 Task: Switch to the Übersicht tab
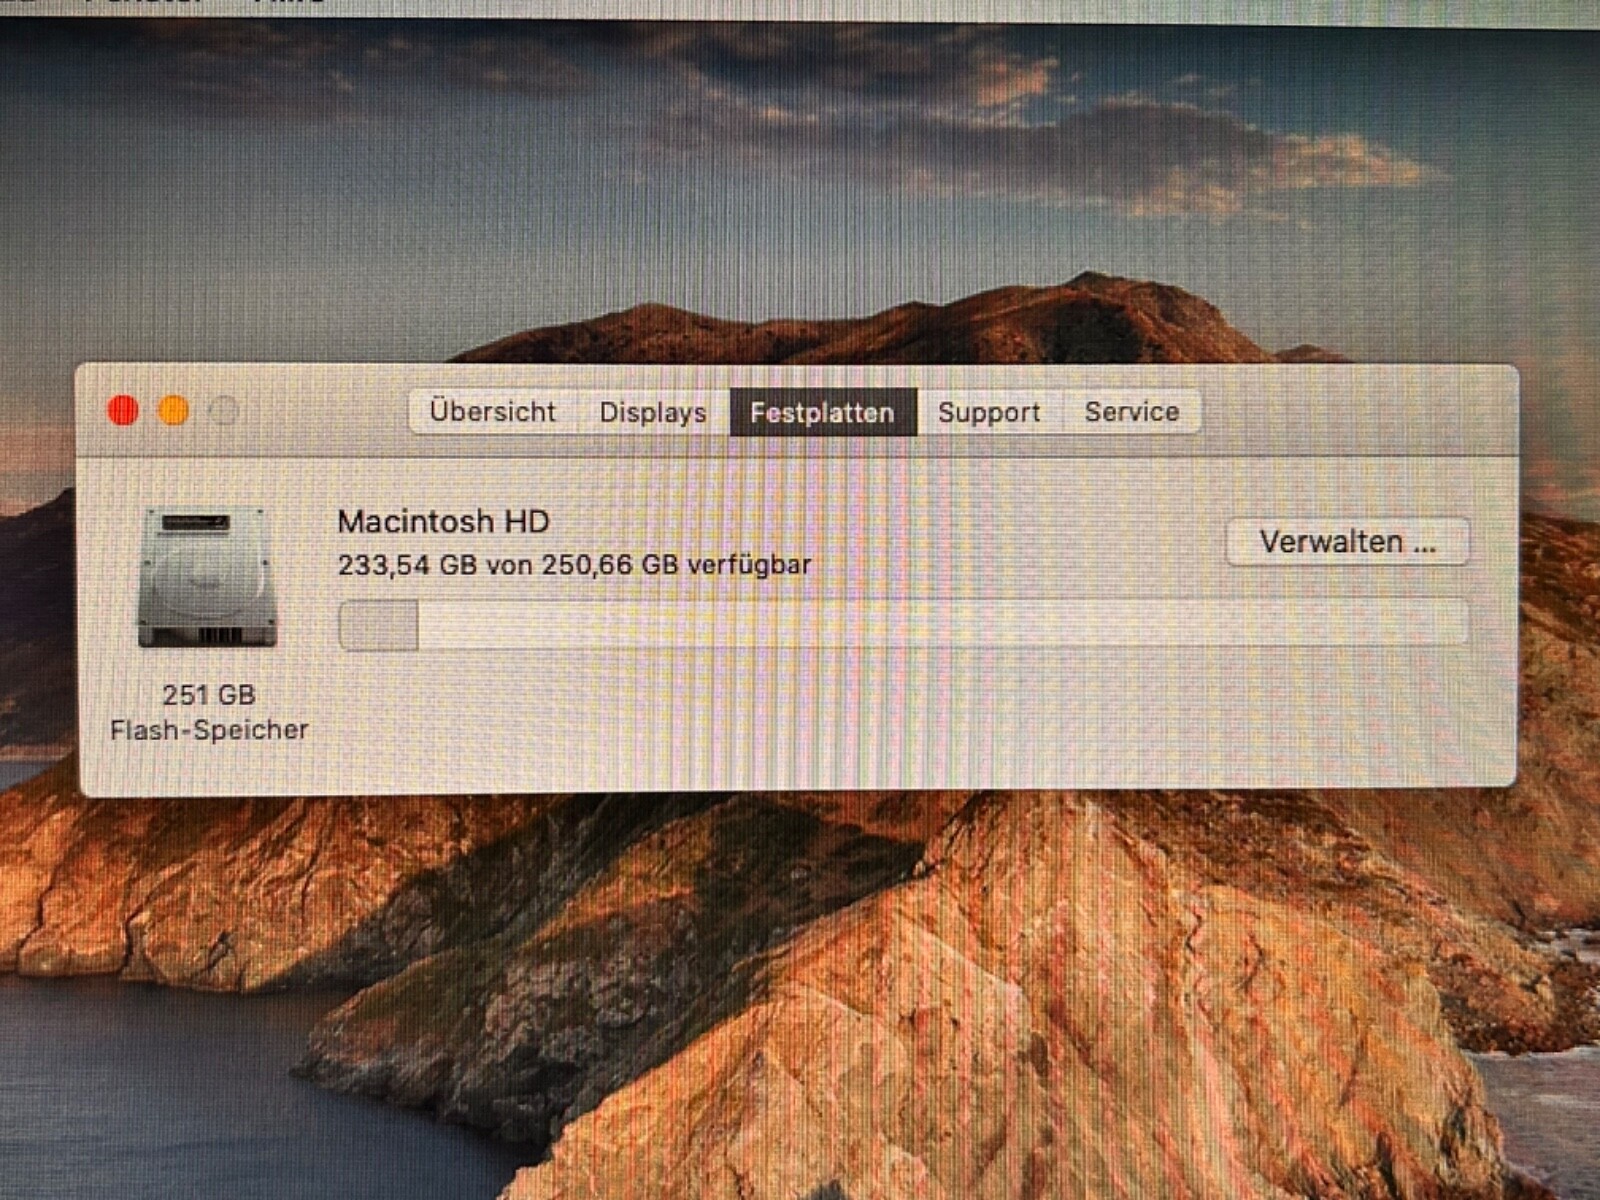(492, 412)
